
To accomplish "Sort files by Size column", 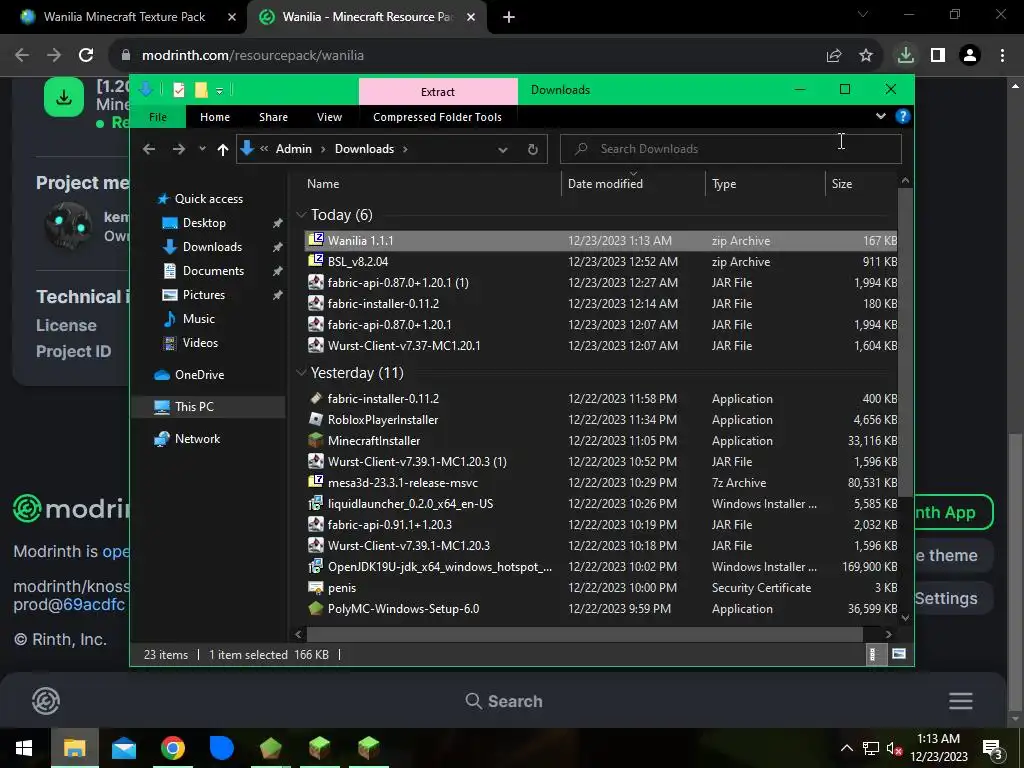I will click(x=861, y=184).
